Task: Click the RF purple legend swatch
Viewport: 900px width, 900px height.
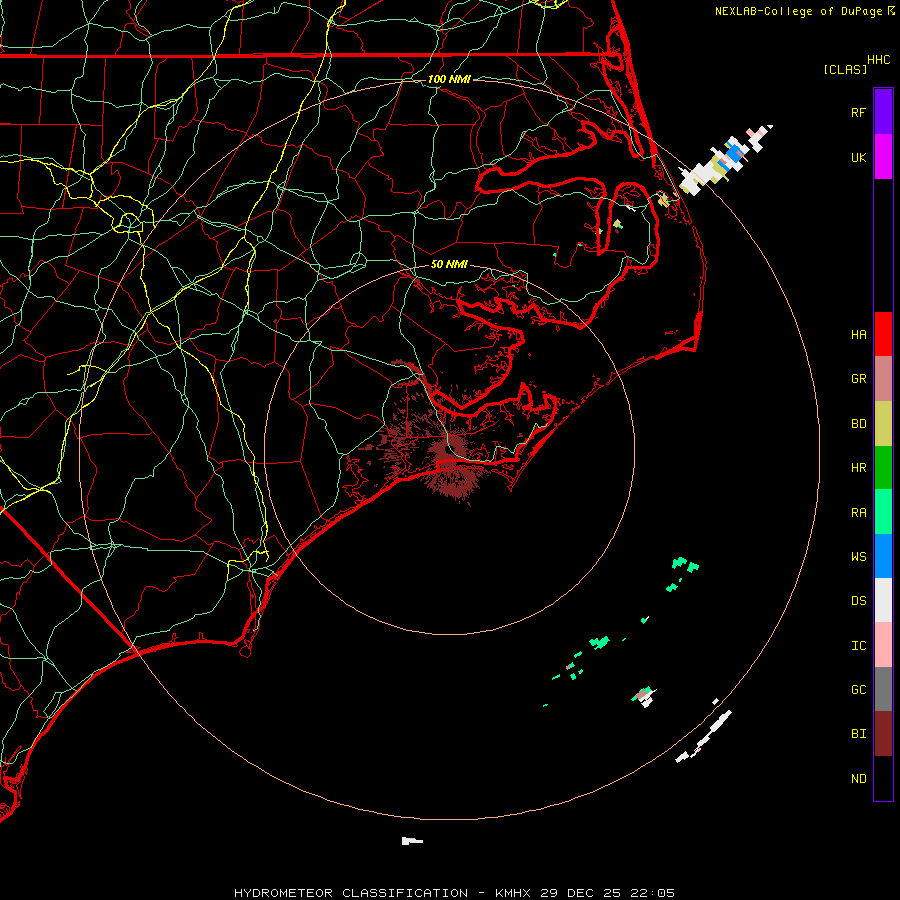Action: 883,112
